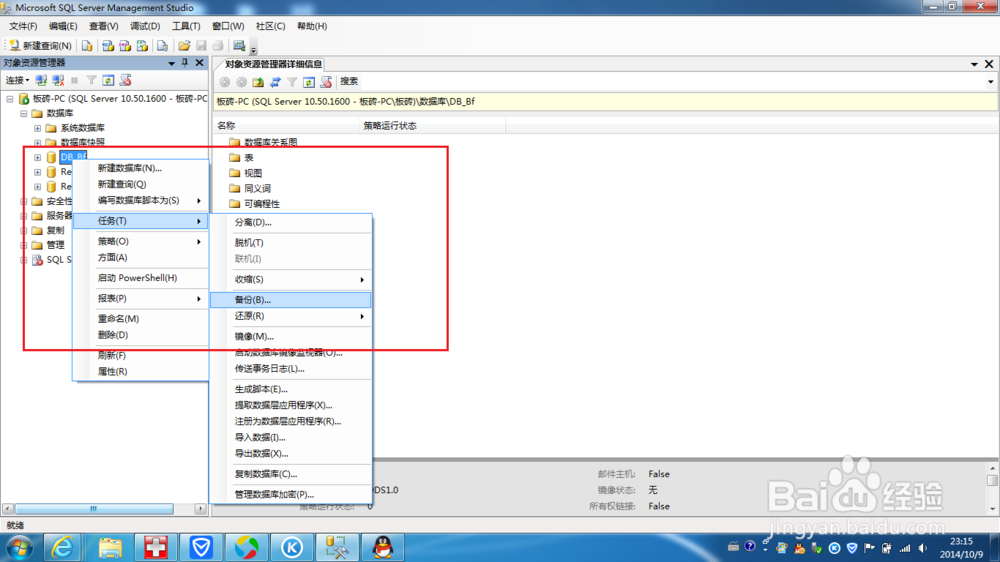1000x562 pixels.
Task: Choose 导出数据(X)... in the tasks submenu
Action: click(x=291, y=454)
